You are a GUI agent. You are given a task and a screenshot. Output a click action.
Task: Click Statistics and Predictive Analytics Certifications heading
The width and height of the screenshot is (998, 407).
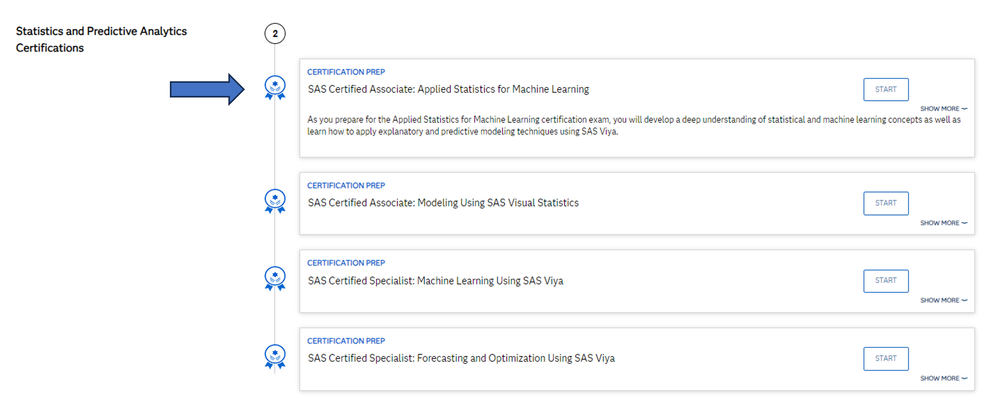coord(101,39)
